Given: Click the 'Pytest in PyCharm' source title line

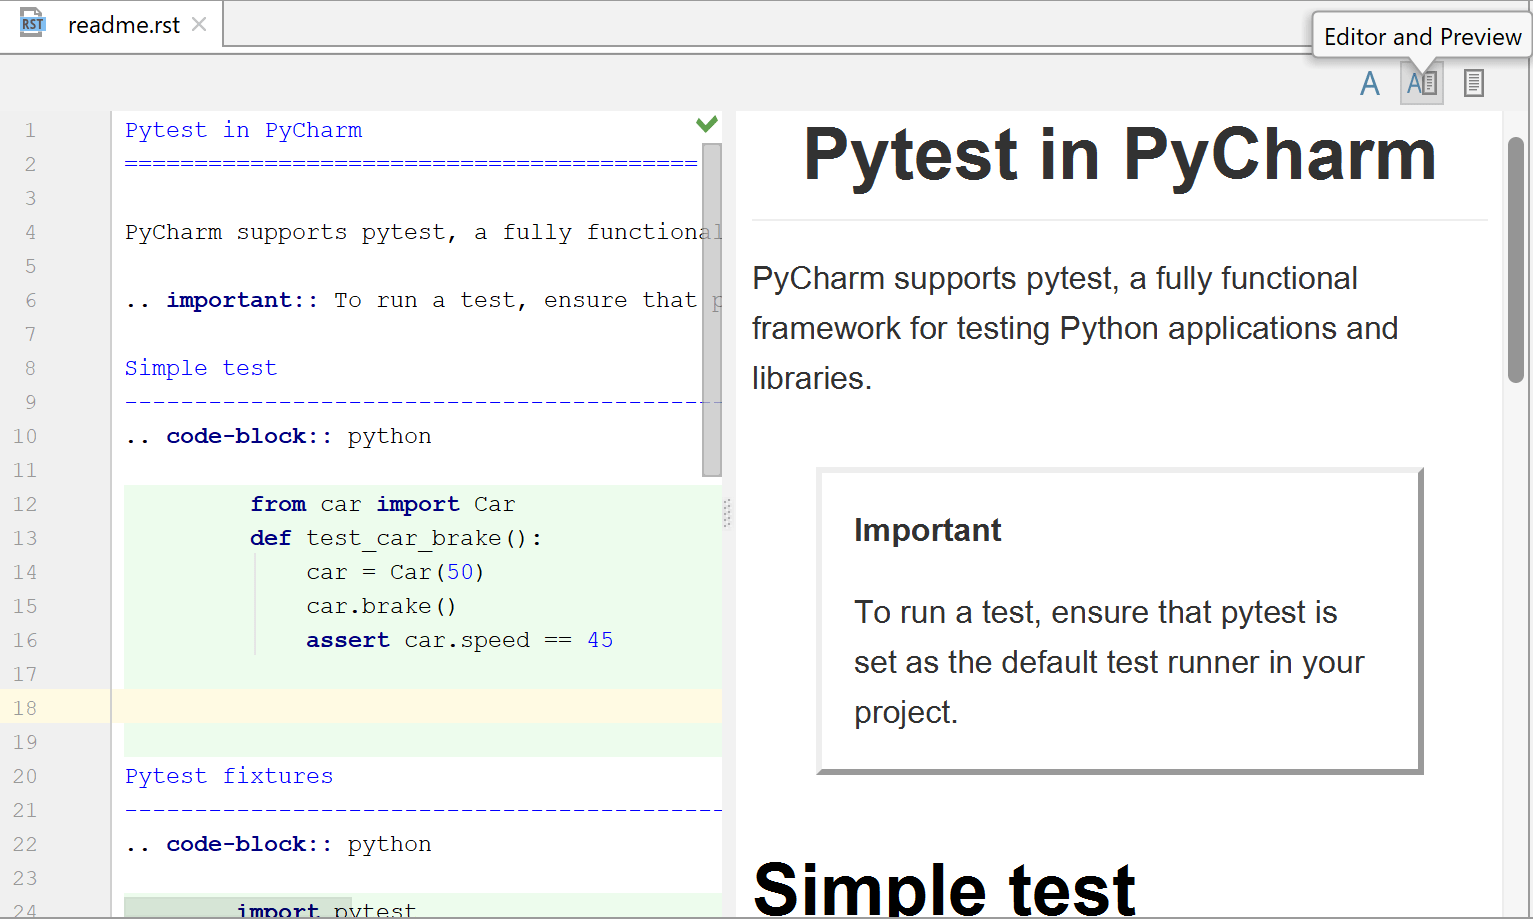Looking at the screenshot, I should (x=243, y=130).
